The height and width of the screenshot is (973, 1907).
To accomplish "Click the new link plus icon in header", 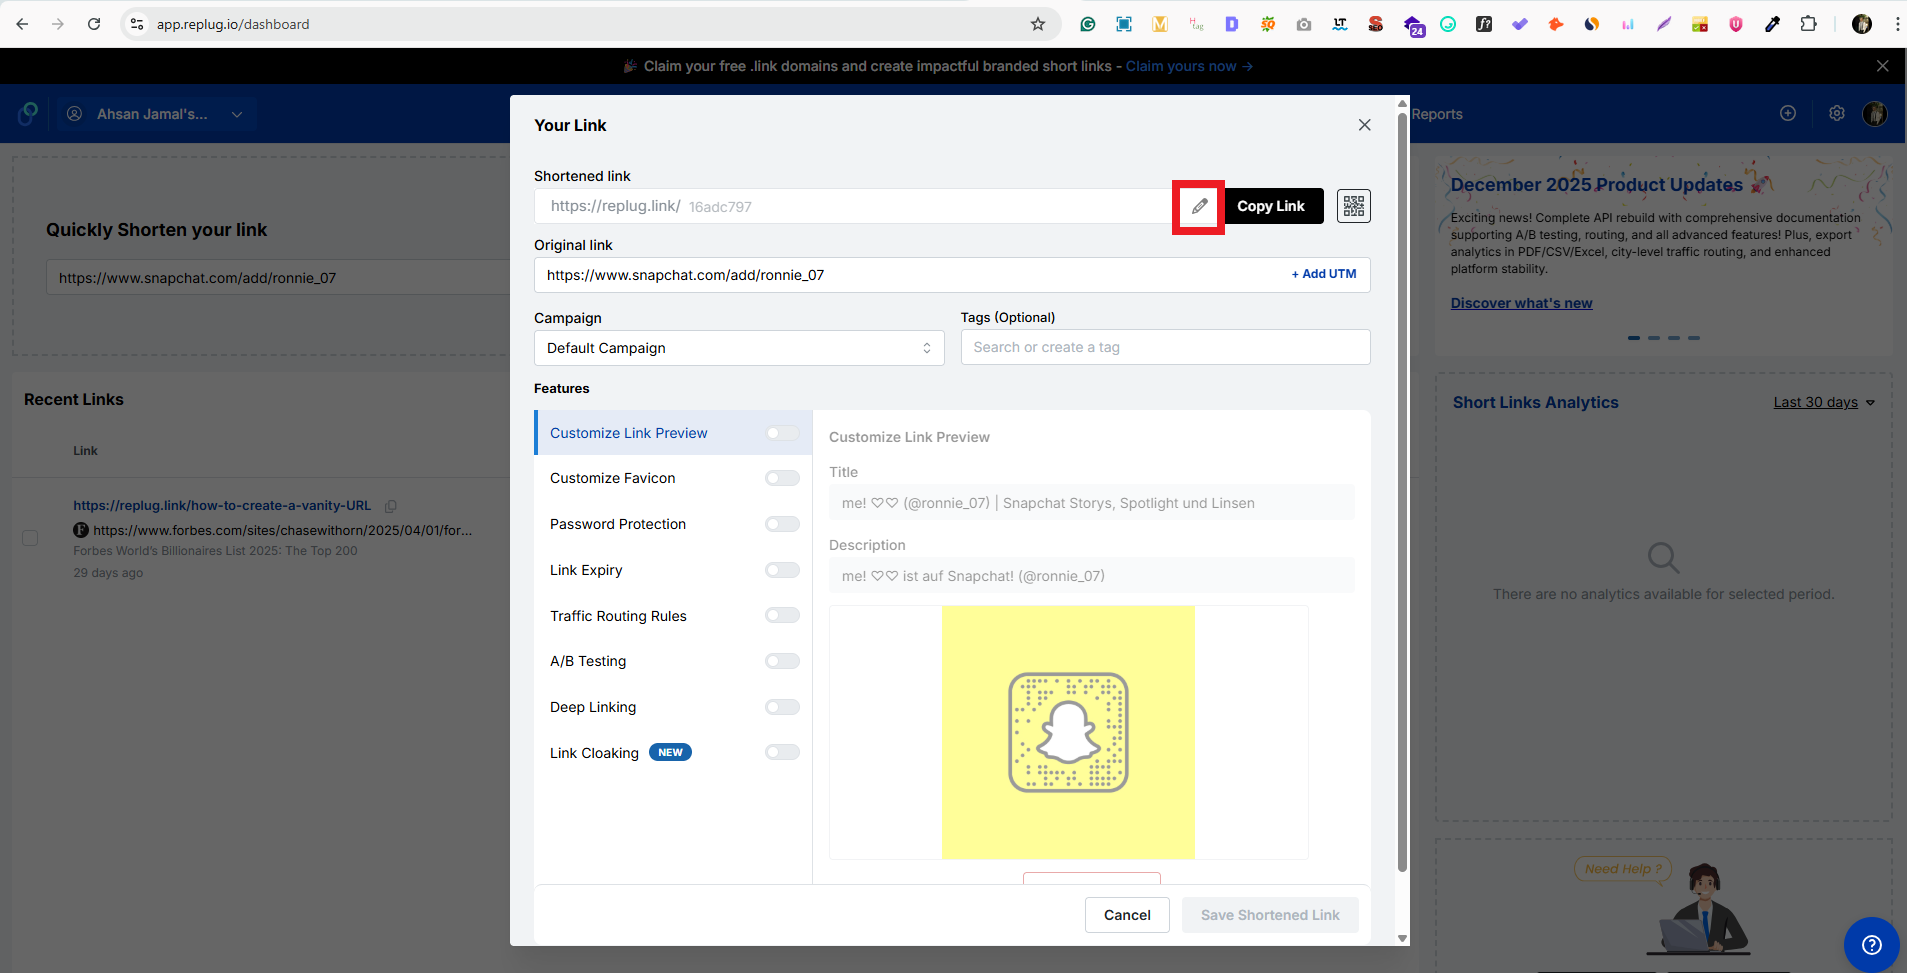I will pyautogui.click(x=1789, y=113).
